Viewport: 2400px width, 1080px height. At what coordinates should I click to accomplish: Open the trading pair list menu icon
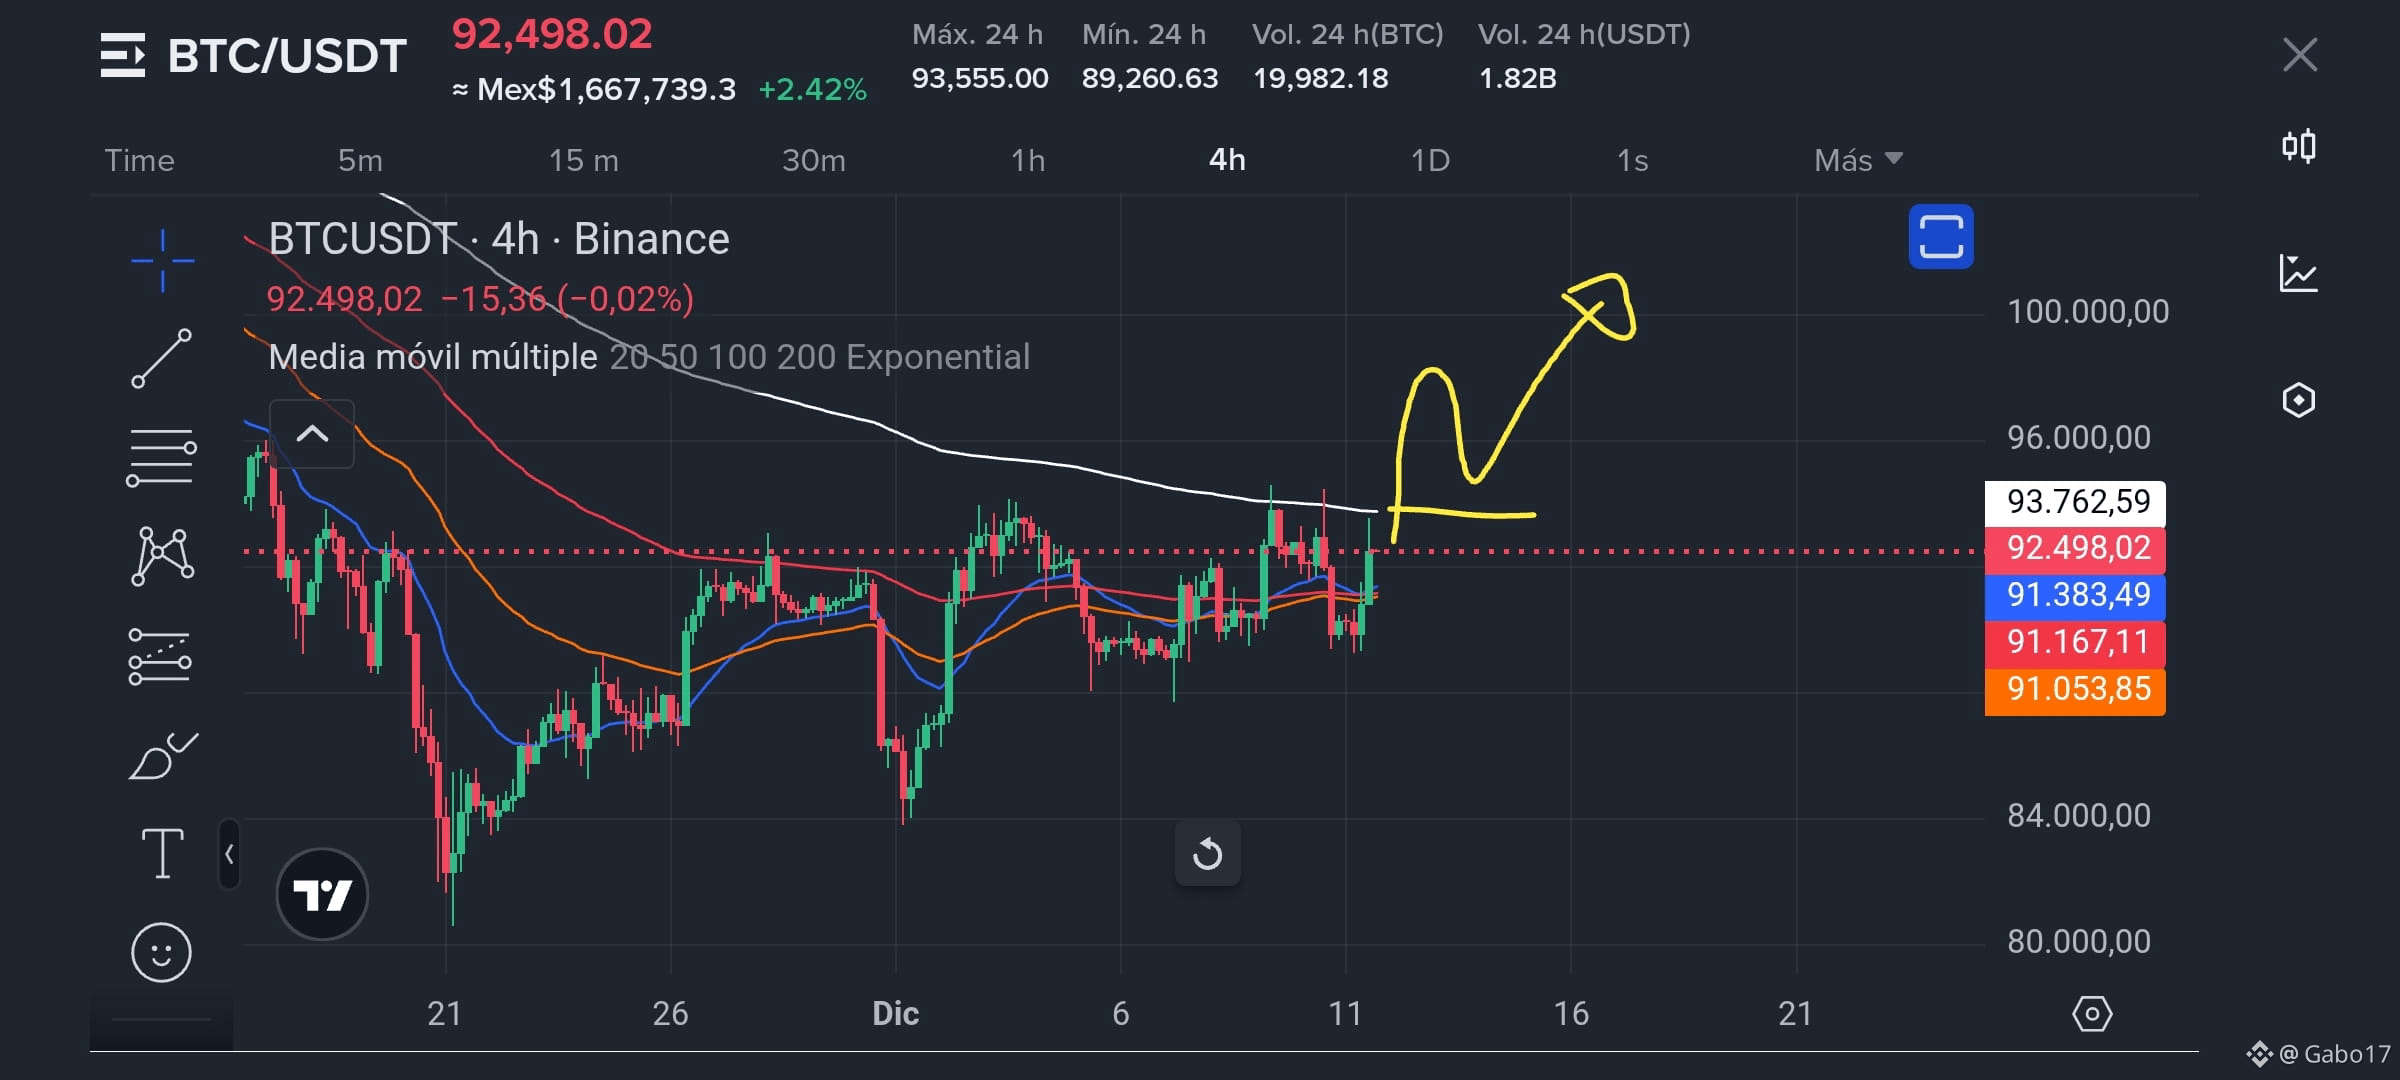pos(123,55)
